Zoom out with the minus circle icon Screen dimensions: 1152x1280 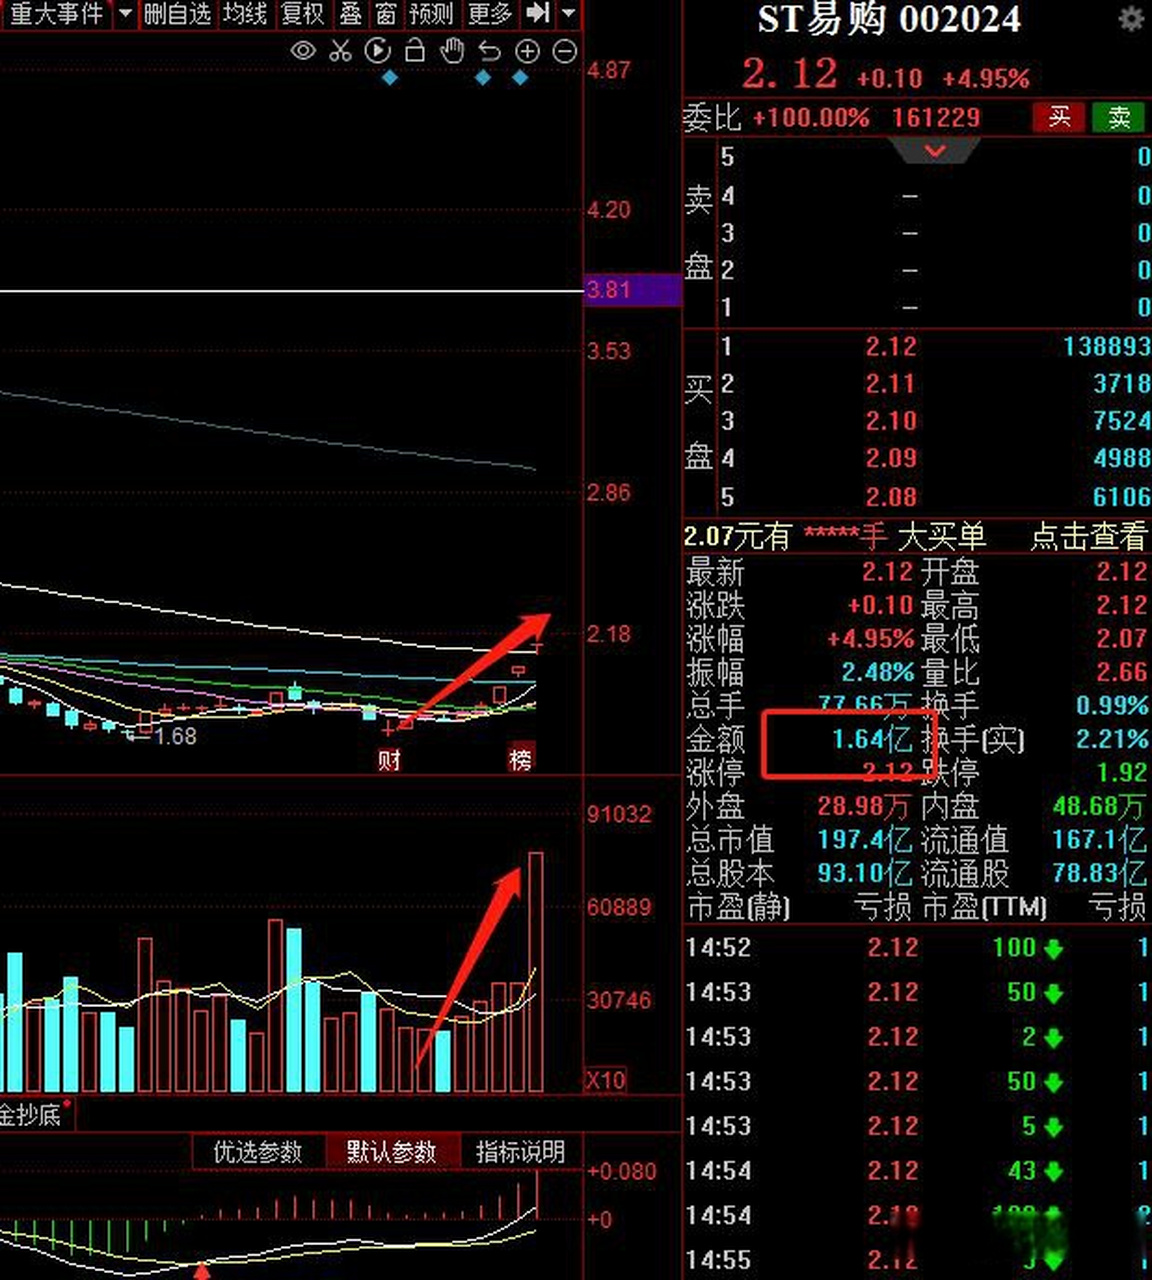click(x=565, y=51)
